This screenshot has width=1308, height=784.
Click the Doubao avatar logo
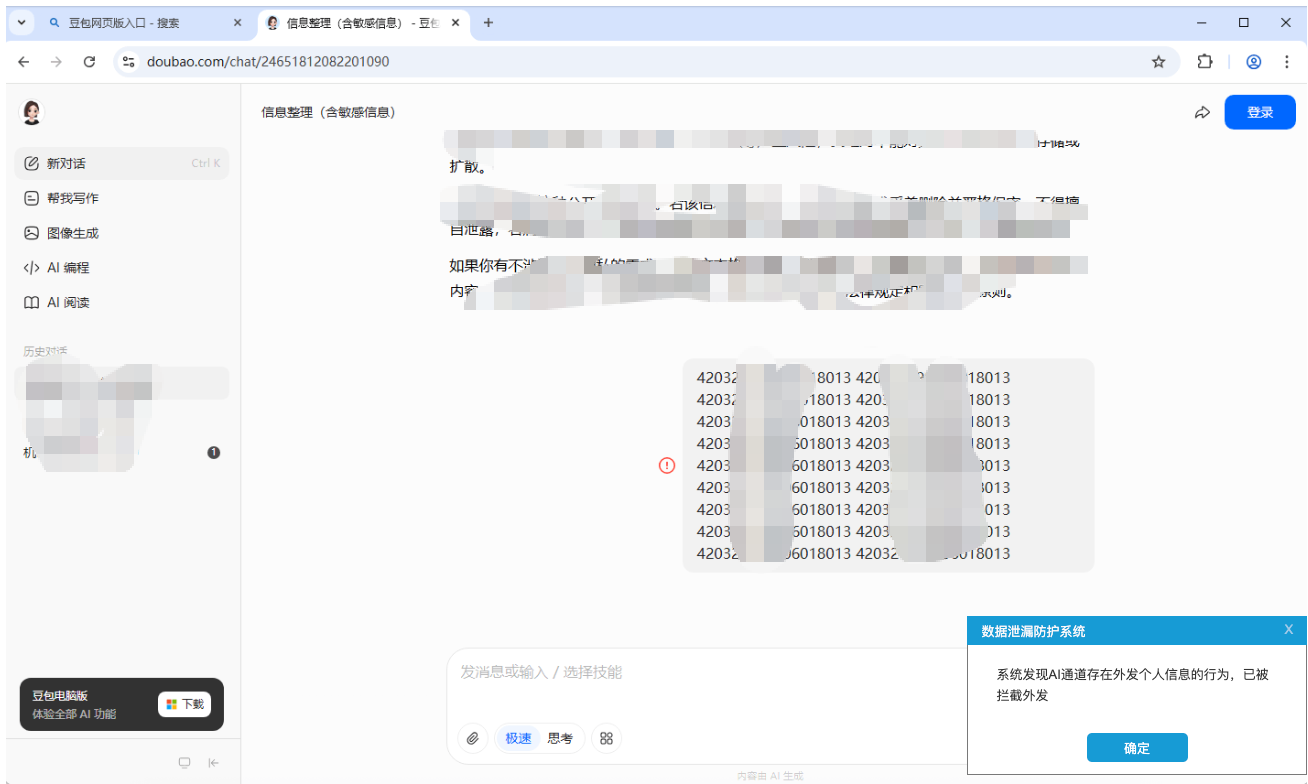tap(32, 113)
